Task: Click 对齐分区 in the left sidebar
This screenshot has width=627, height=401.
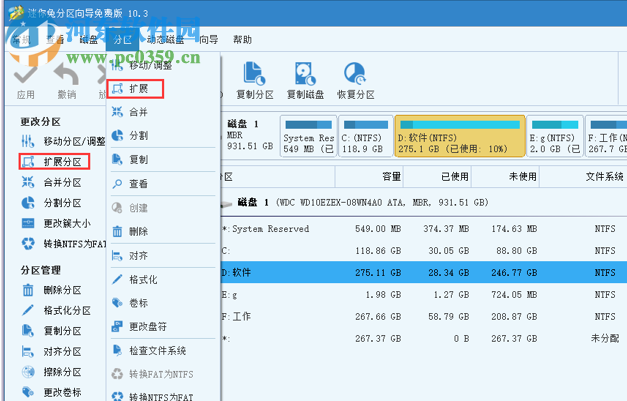Action: 51,352
